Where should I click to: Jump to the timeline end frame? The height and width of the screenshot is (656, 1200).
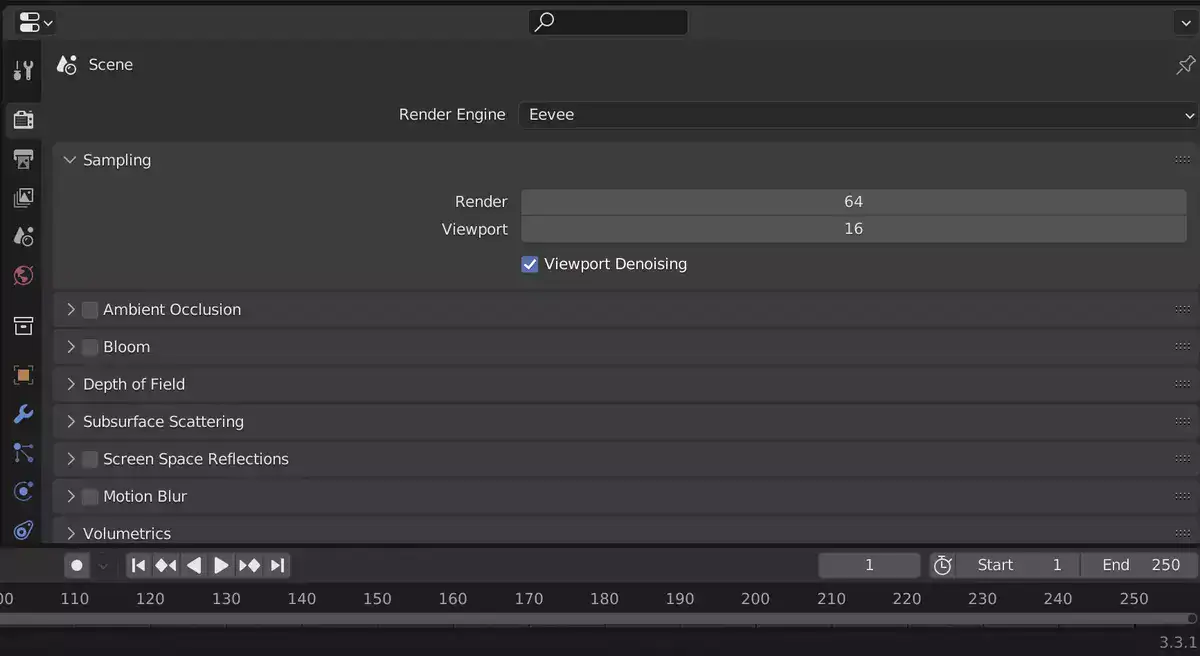click(x=277, y=566)
